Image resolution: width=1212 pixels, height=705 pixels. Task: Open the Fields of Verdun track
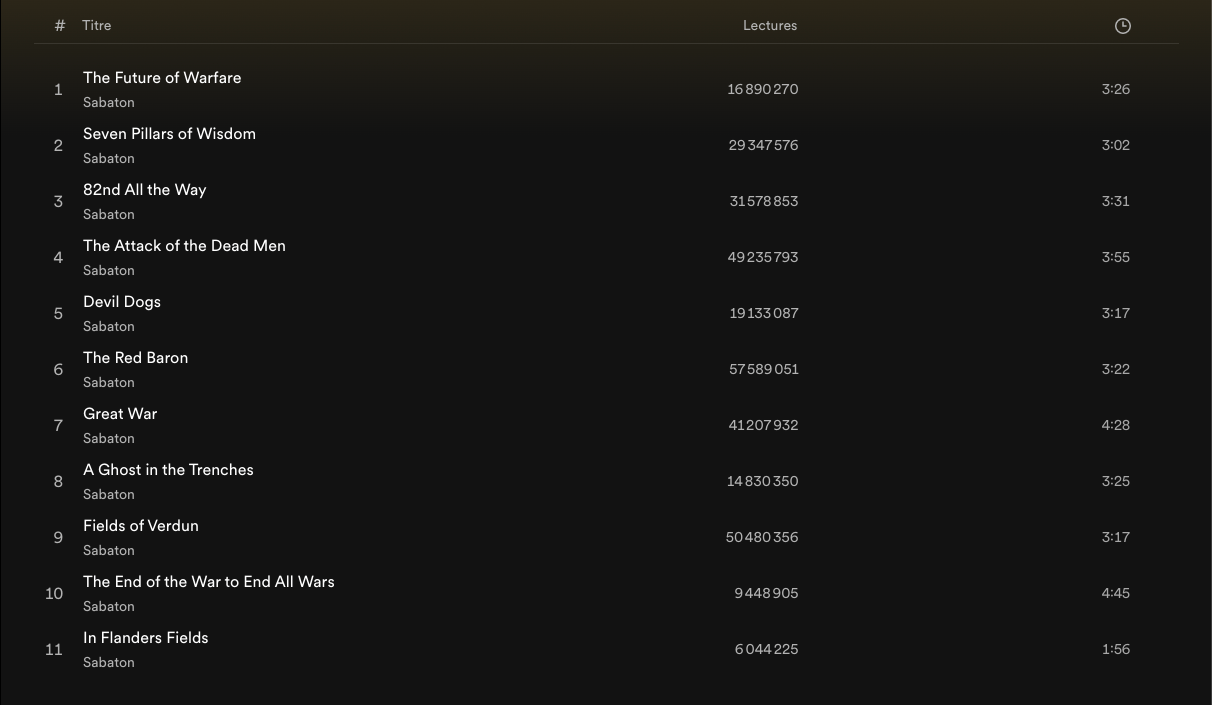point(141,526)
